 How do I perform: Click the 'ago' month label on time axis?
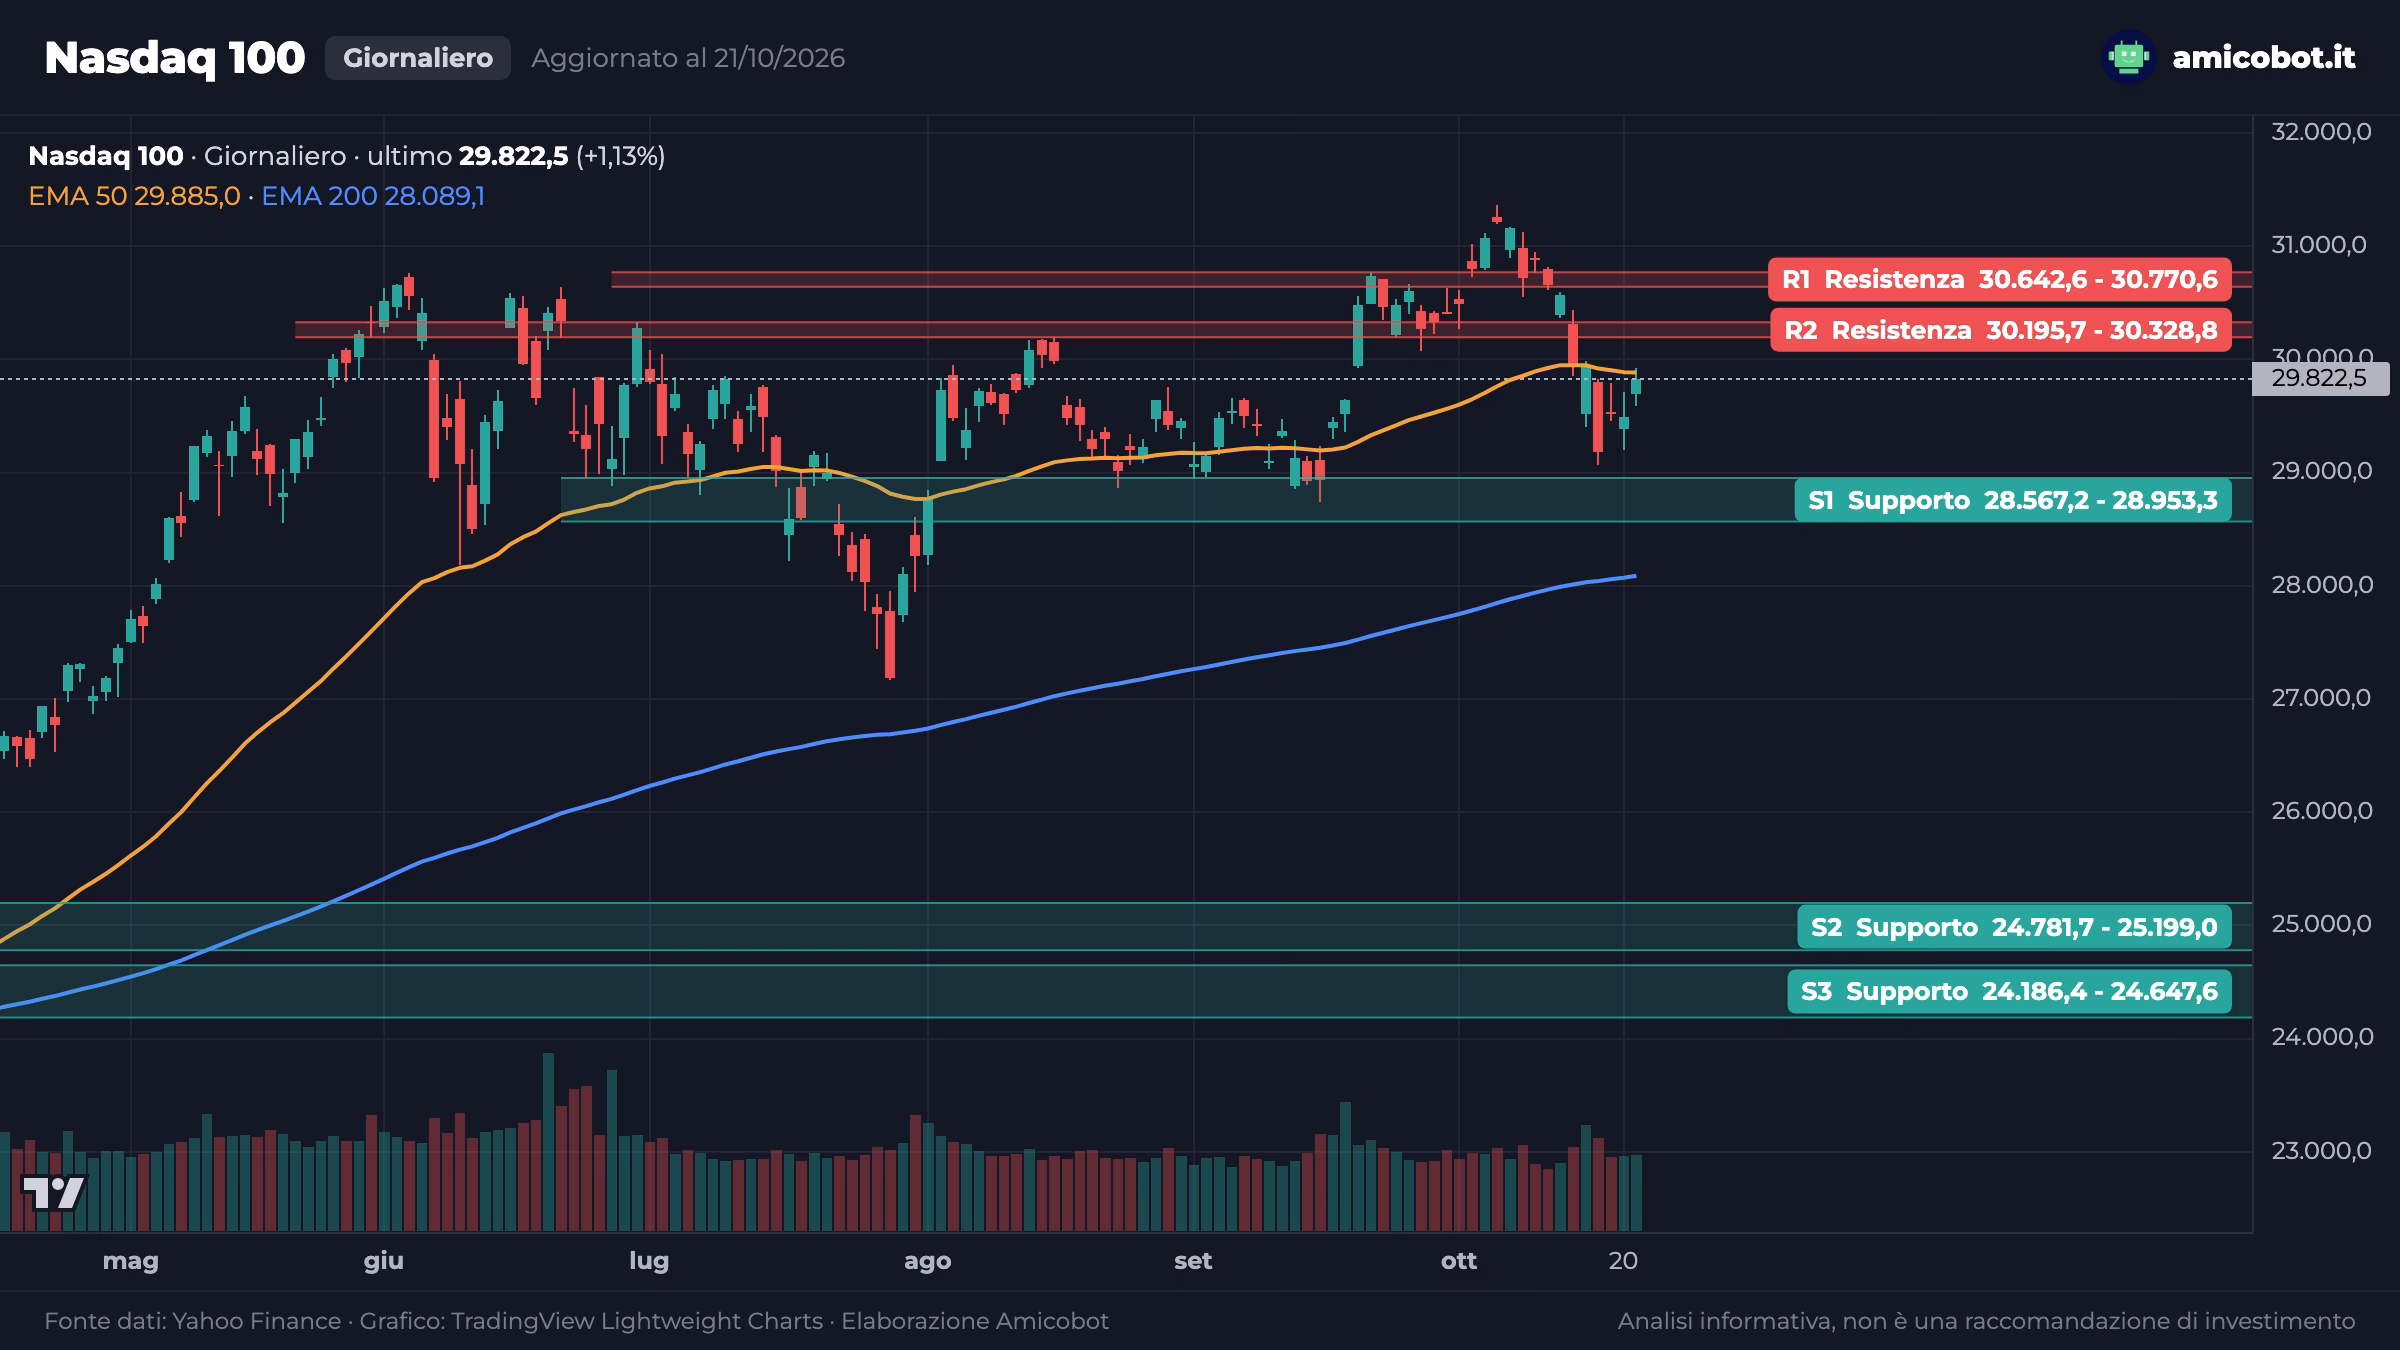point(927,1261)
